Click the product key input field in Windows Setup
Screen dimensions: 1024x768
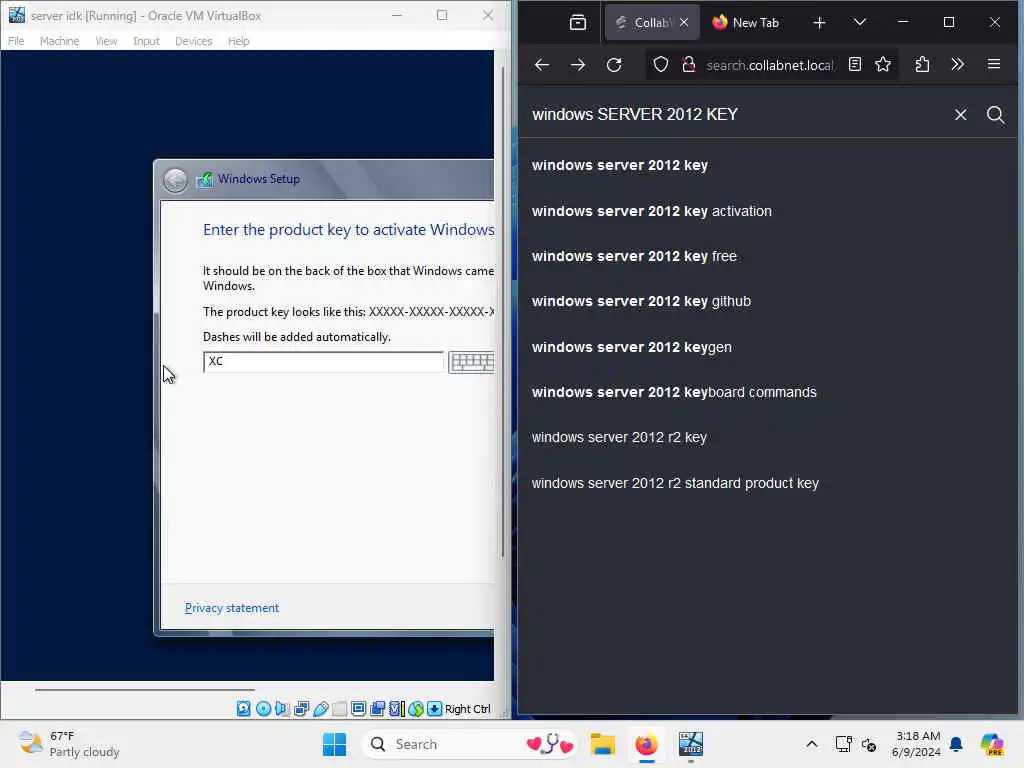323,362
